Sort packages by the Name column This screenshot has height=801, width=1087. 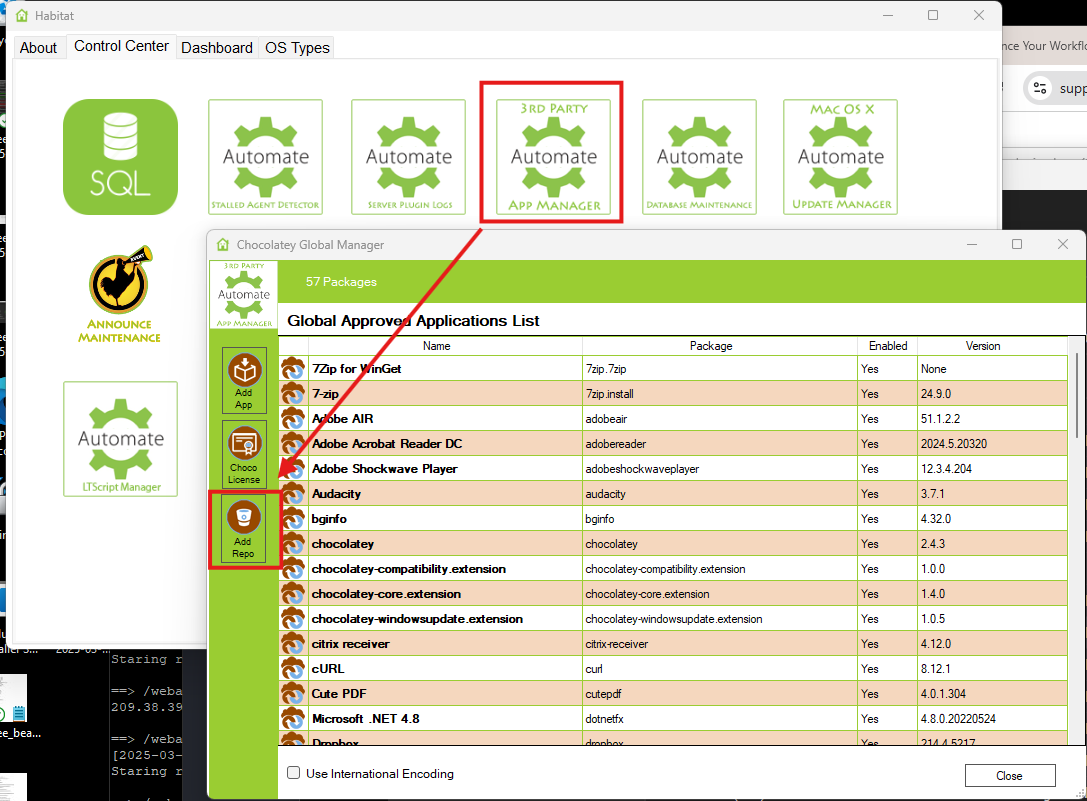tap(436, 345)
